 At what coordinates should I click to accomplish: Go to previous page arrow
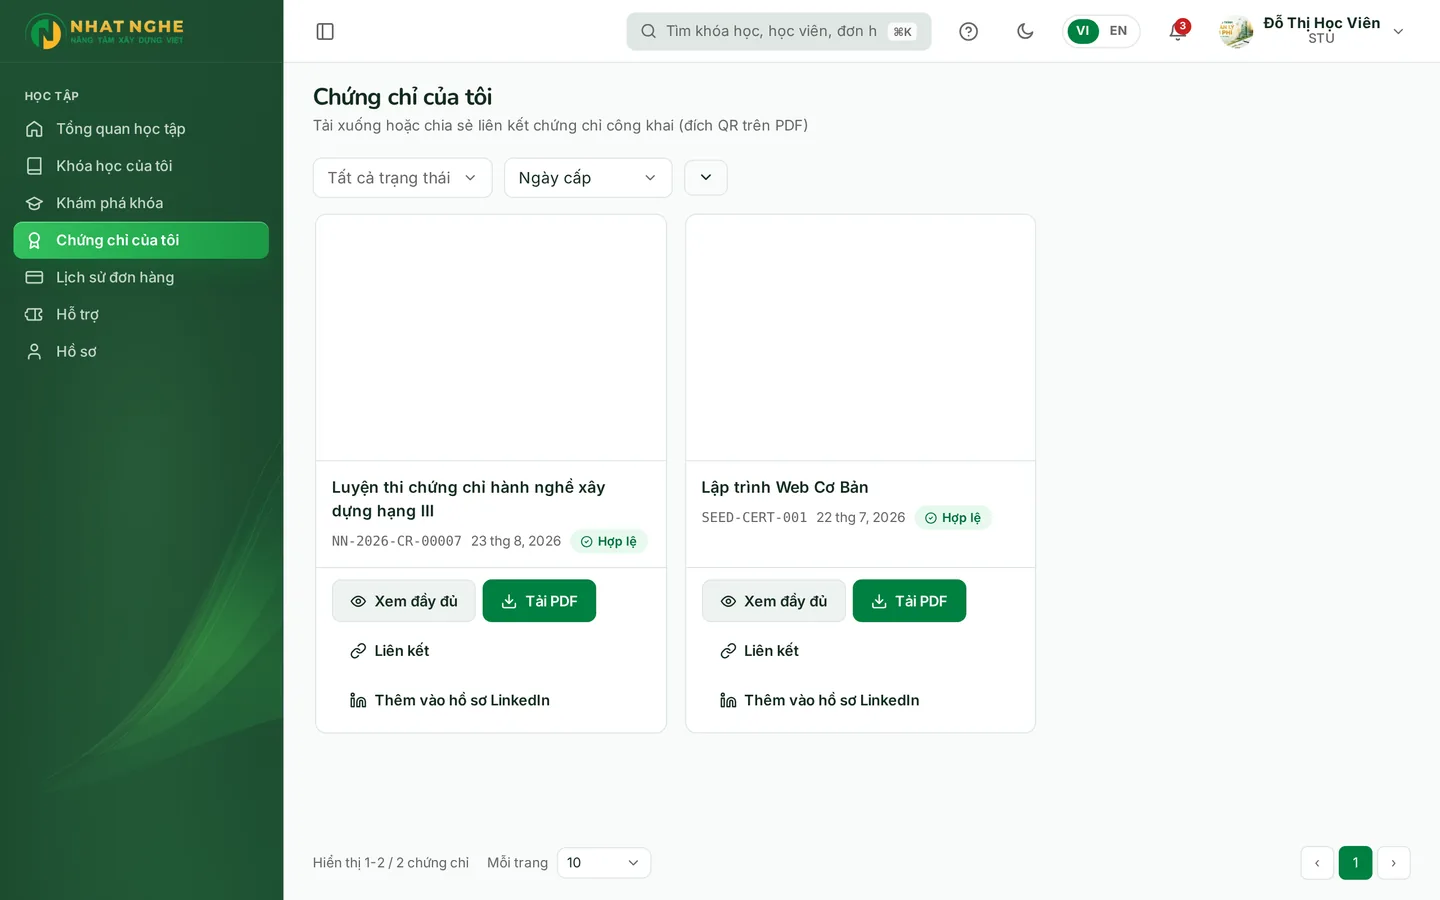coord(1317,863)
